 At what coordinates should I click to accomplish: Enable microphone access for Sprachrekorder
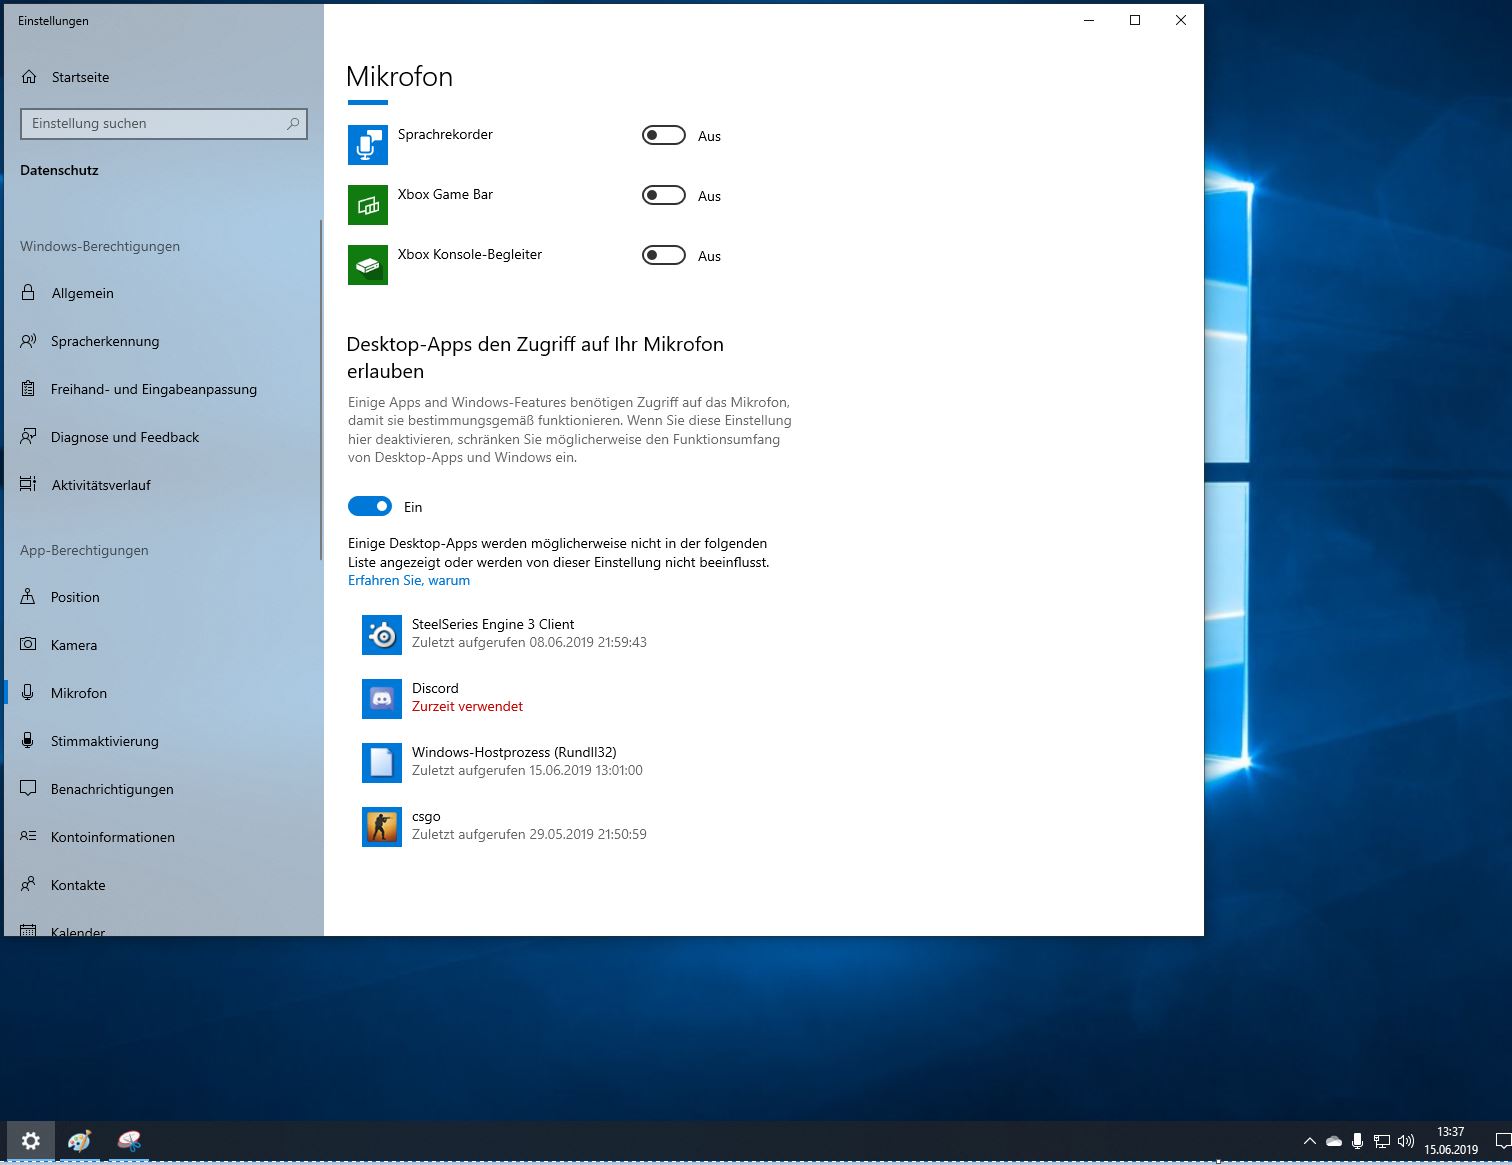pos(664,135)
